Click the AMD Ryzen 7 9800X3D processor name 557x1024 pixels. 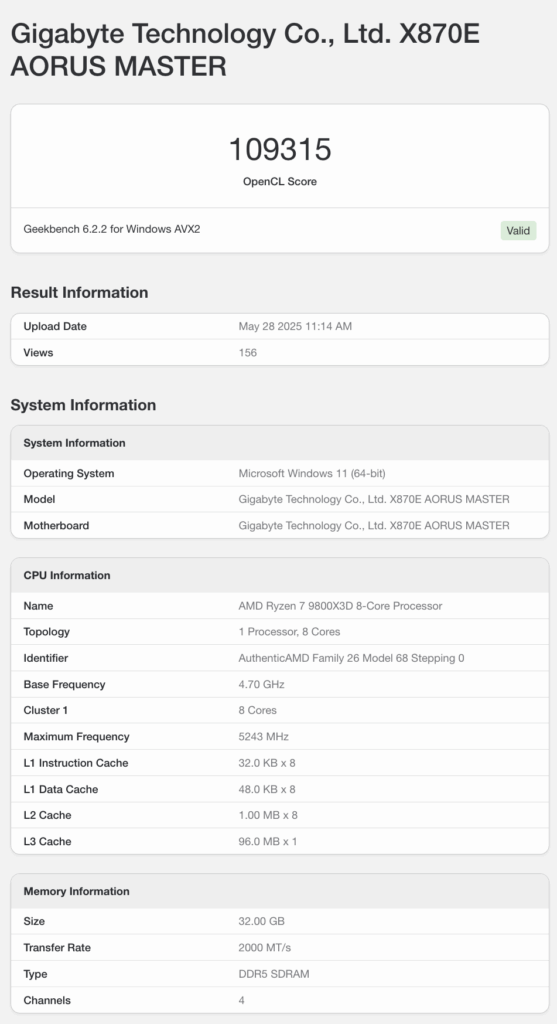(340, 606)
